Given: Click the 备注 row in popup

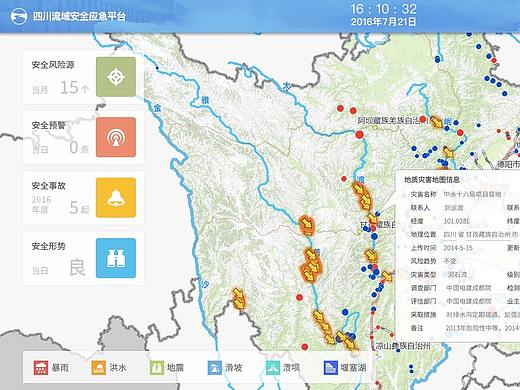Looking at the screenshot, I should [465, 328].
